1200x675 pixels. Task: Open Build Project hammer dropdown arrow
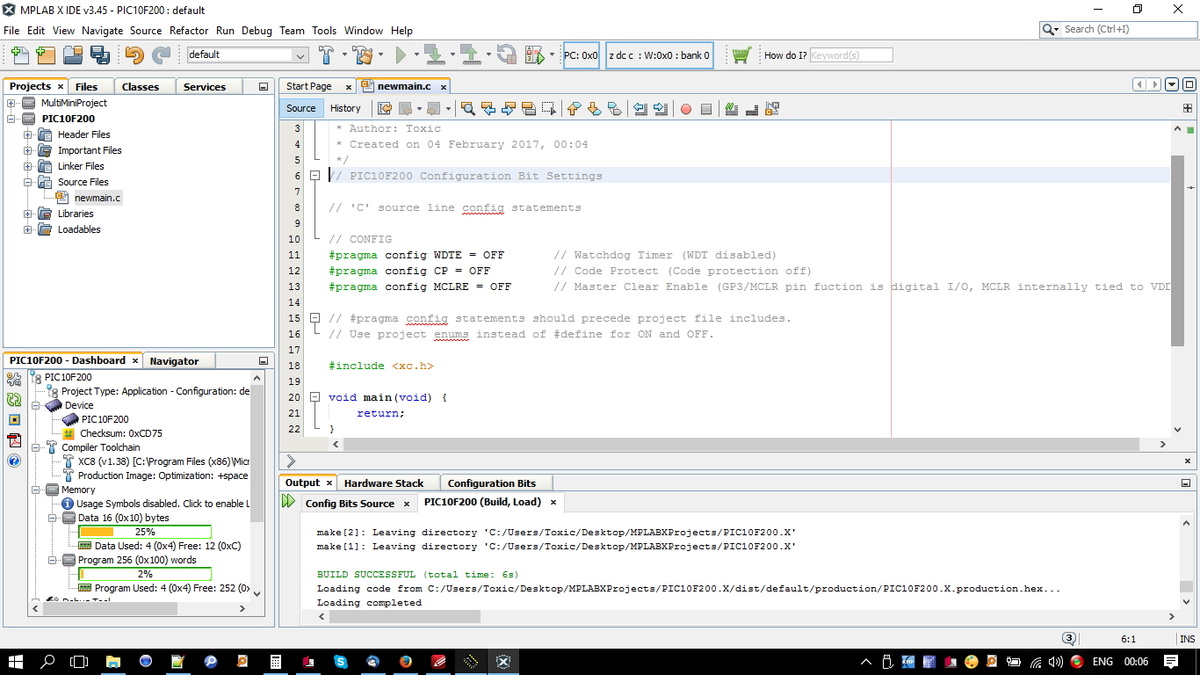(344, 55)
